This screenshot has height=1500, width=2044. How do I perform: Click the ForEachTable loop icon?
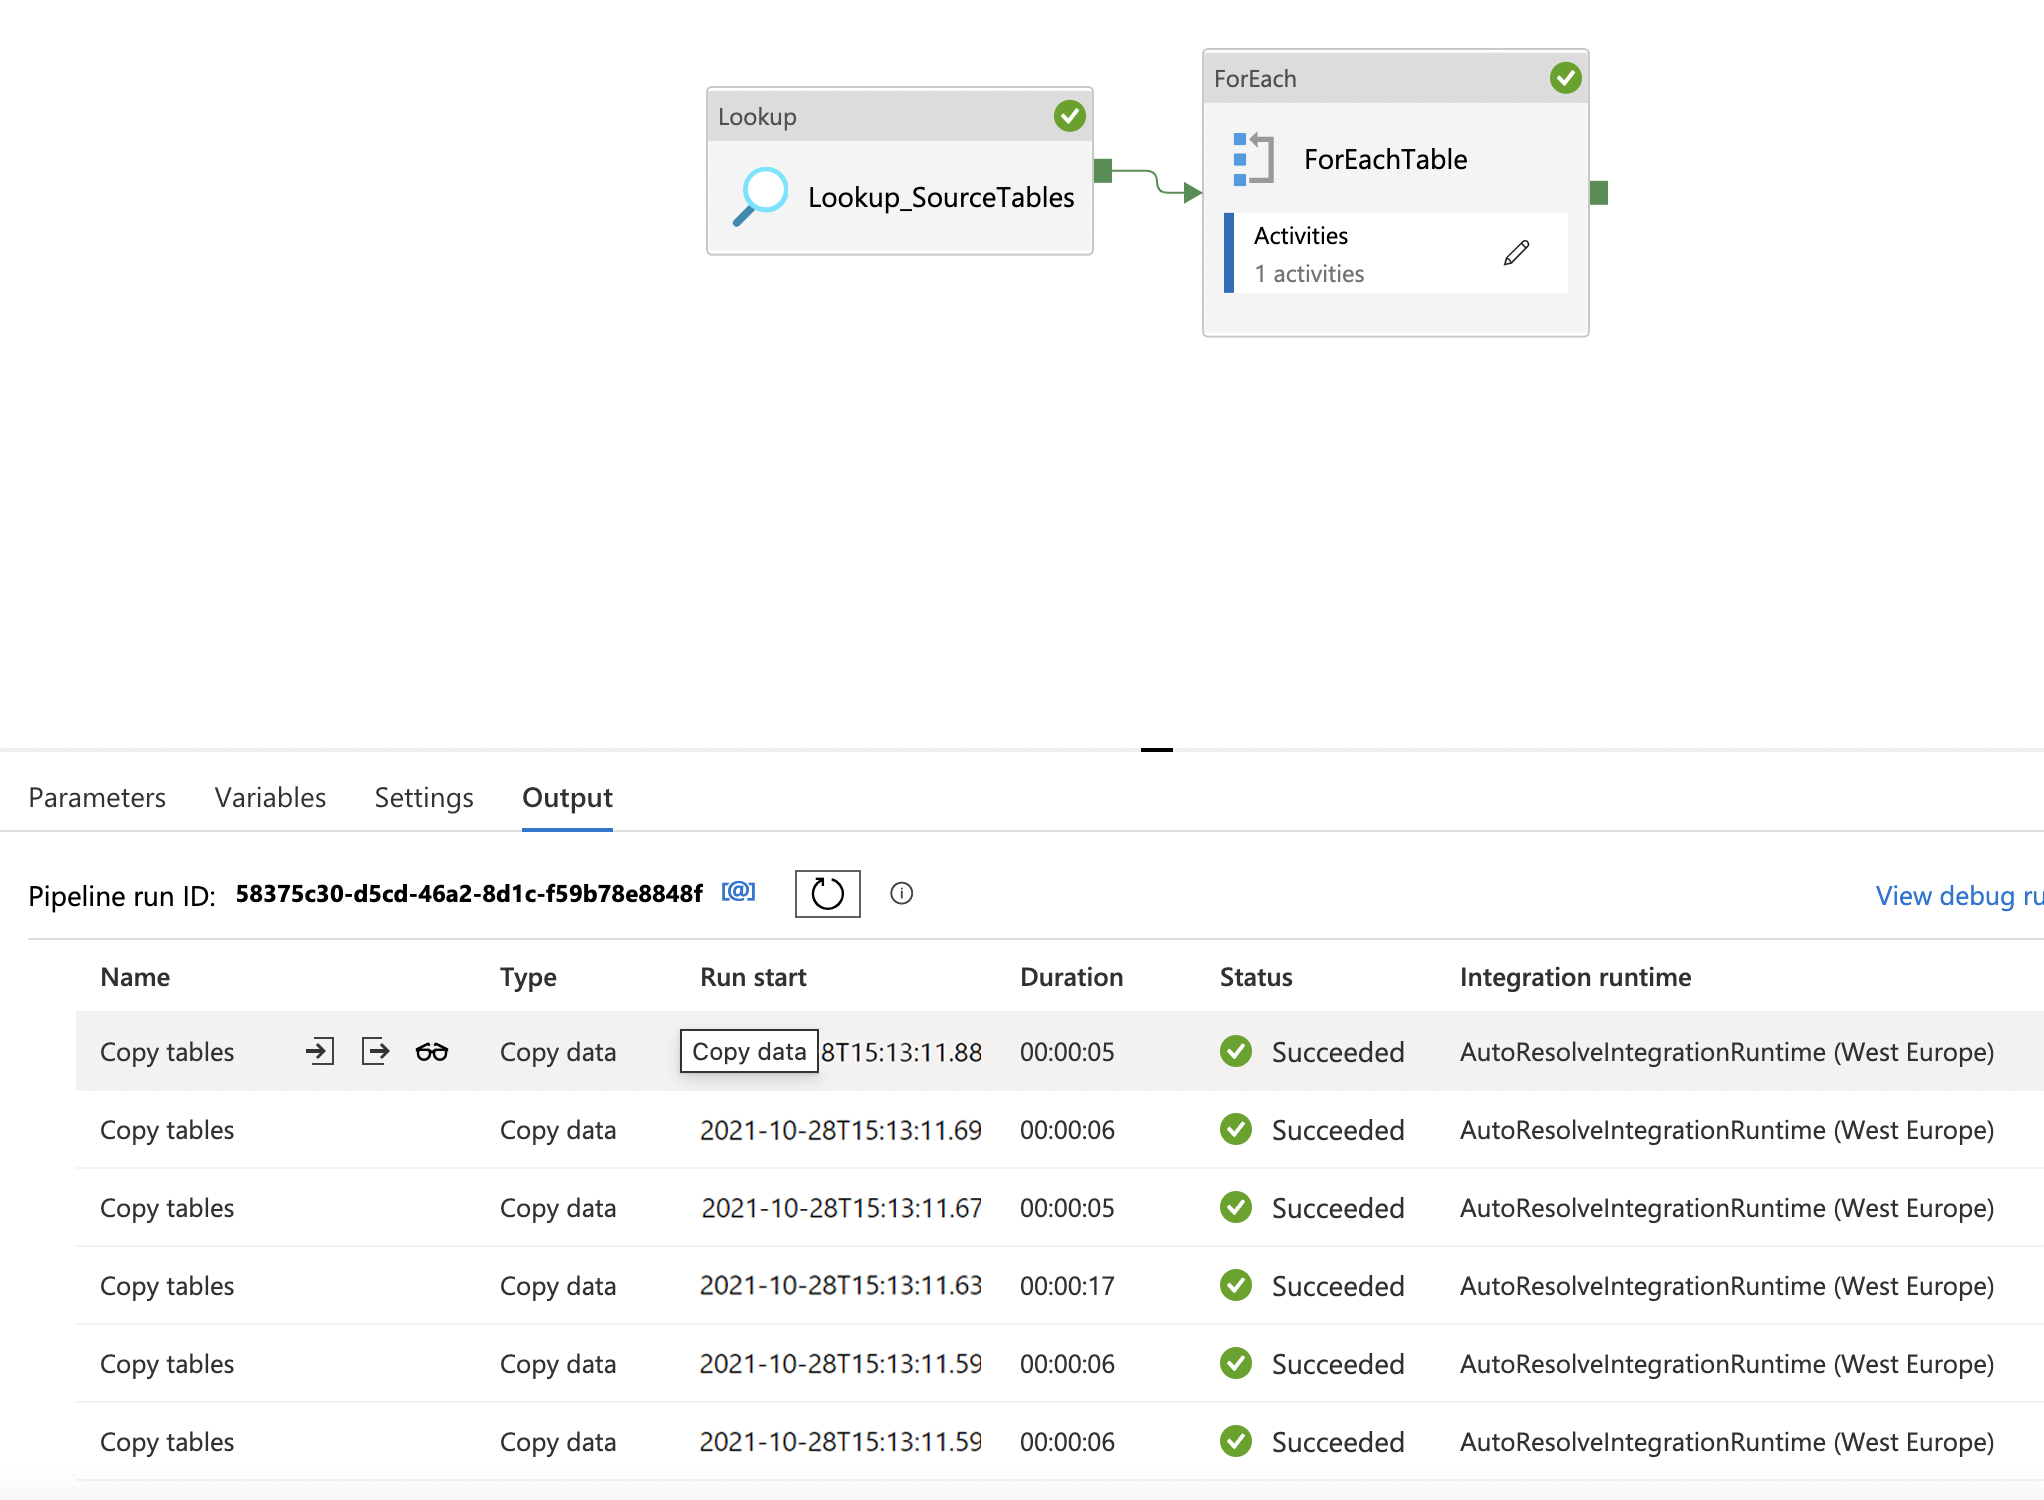point(1253,159)
